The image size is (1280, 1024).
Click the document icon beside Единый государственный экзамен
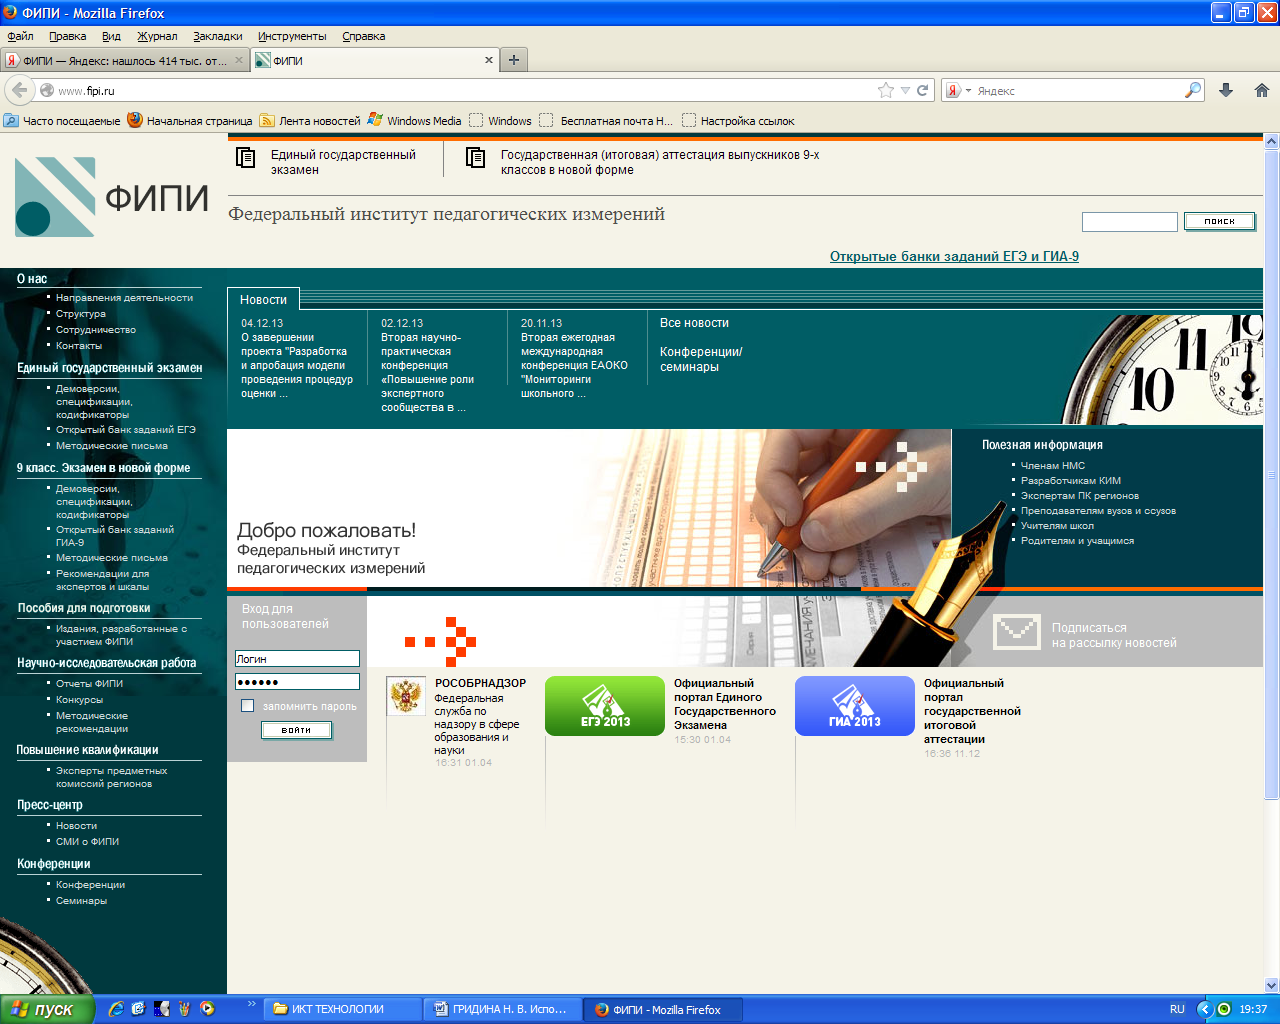pos(245,158)
